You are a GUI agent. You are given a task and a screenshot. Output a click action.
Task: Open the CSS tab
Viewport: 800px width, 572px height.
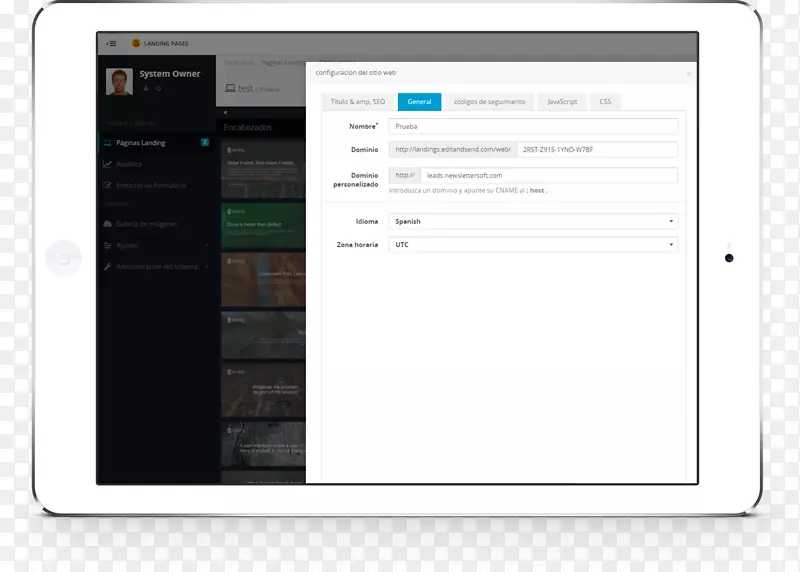click(x=605, y=102)
